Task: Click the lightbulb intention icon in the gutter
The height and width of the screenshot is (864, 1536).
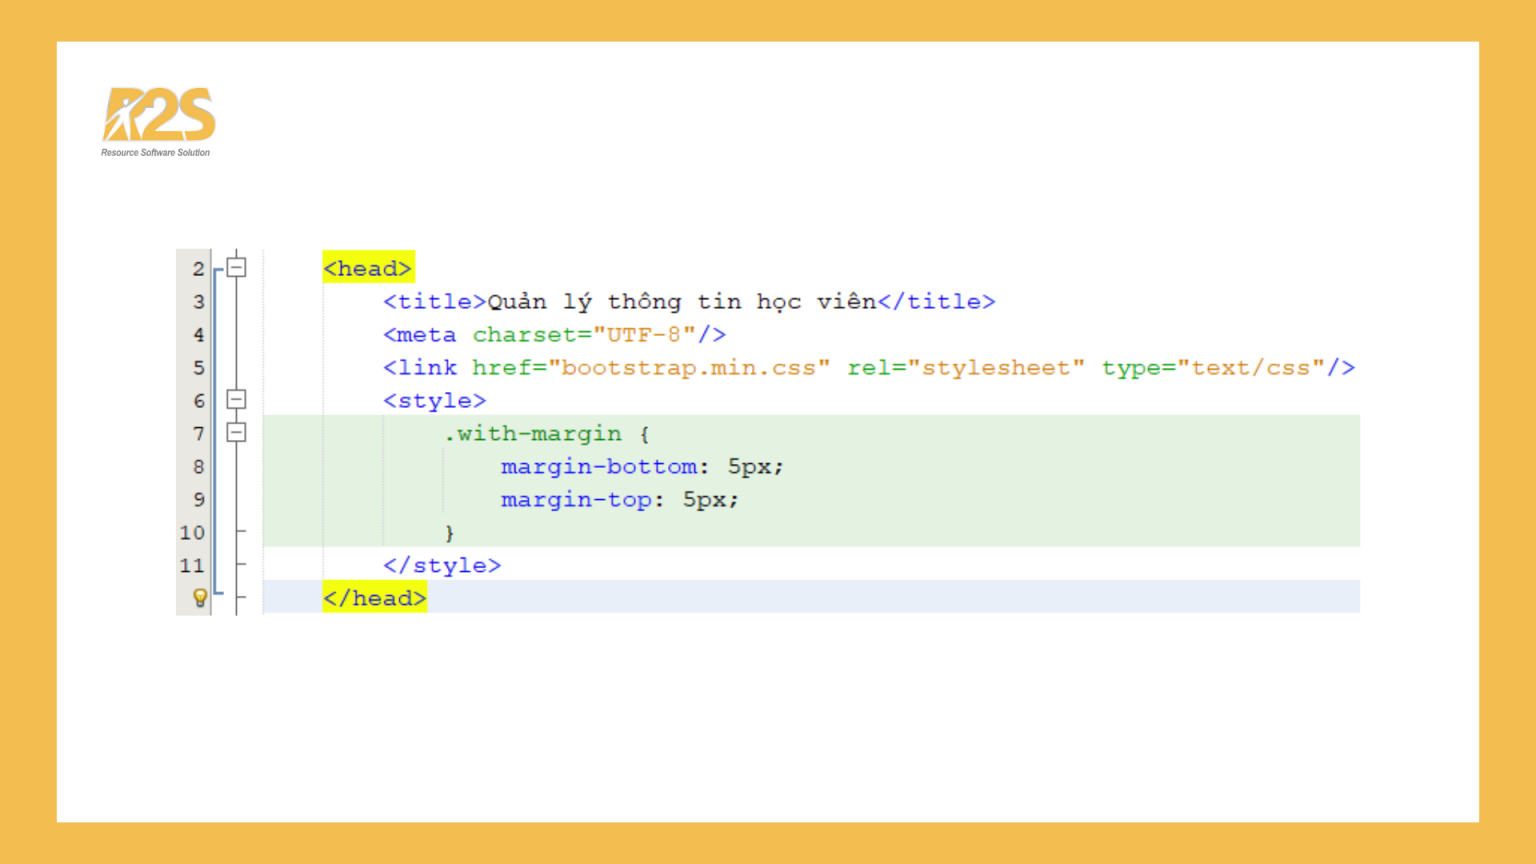Action: pos(200,598)
